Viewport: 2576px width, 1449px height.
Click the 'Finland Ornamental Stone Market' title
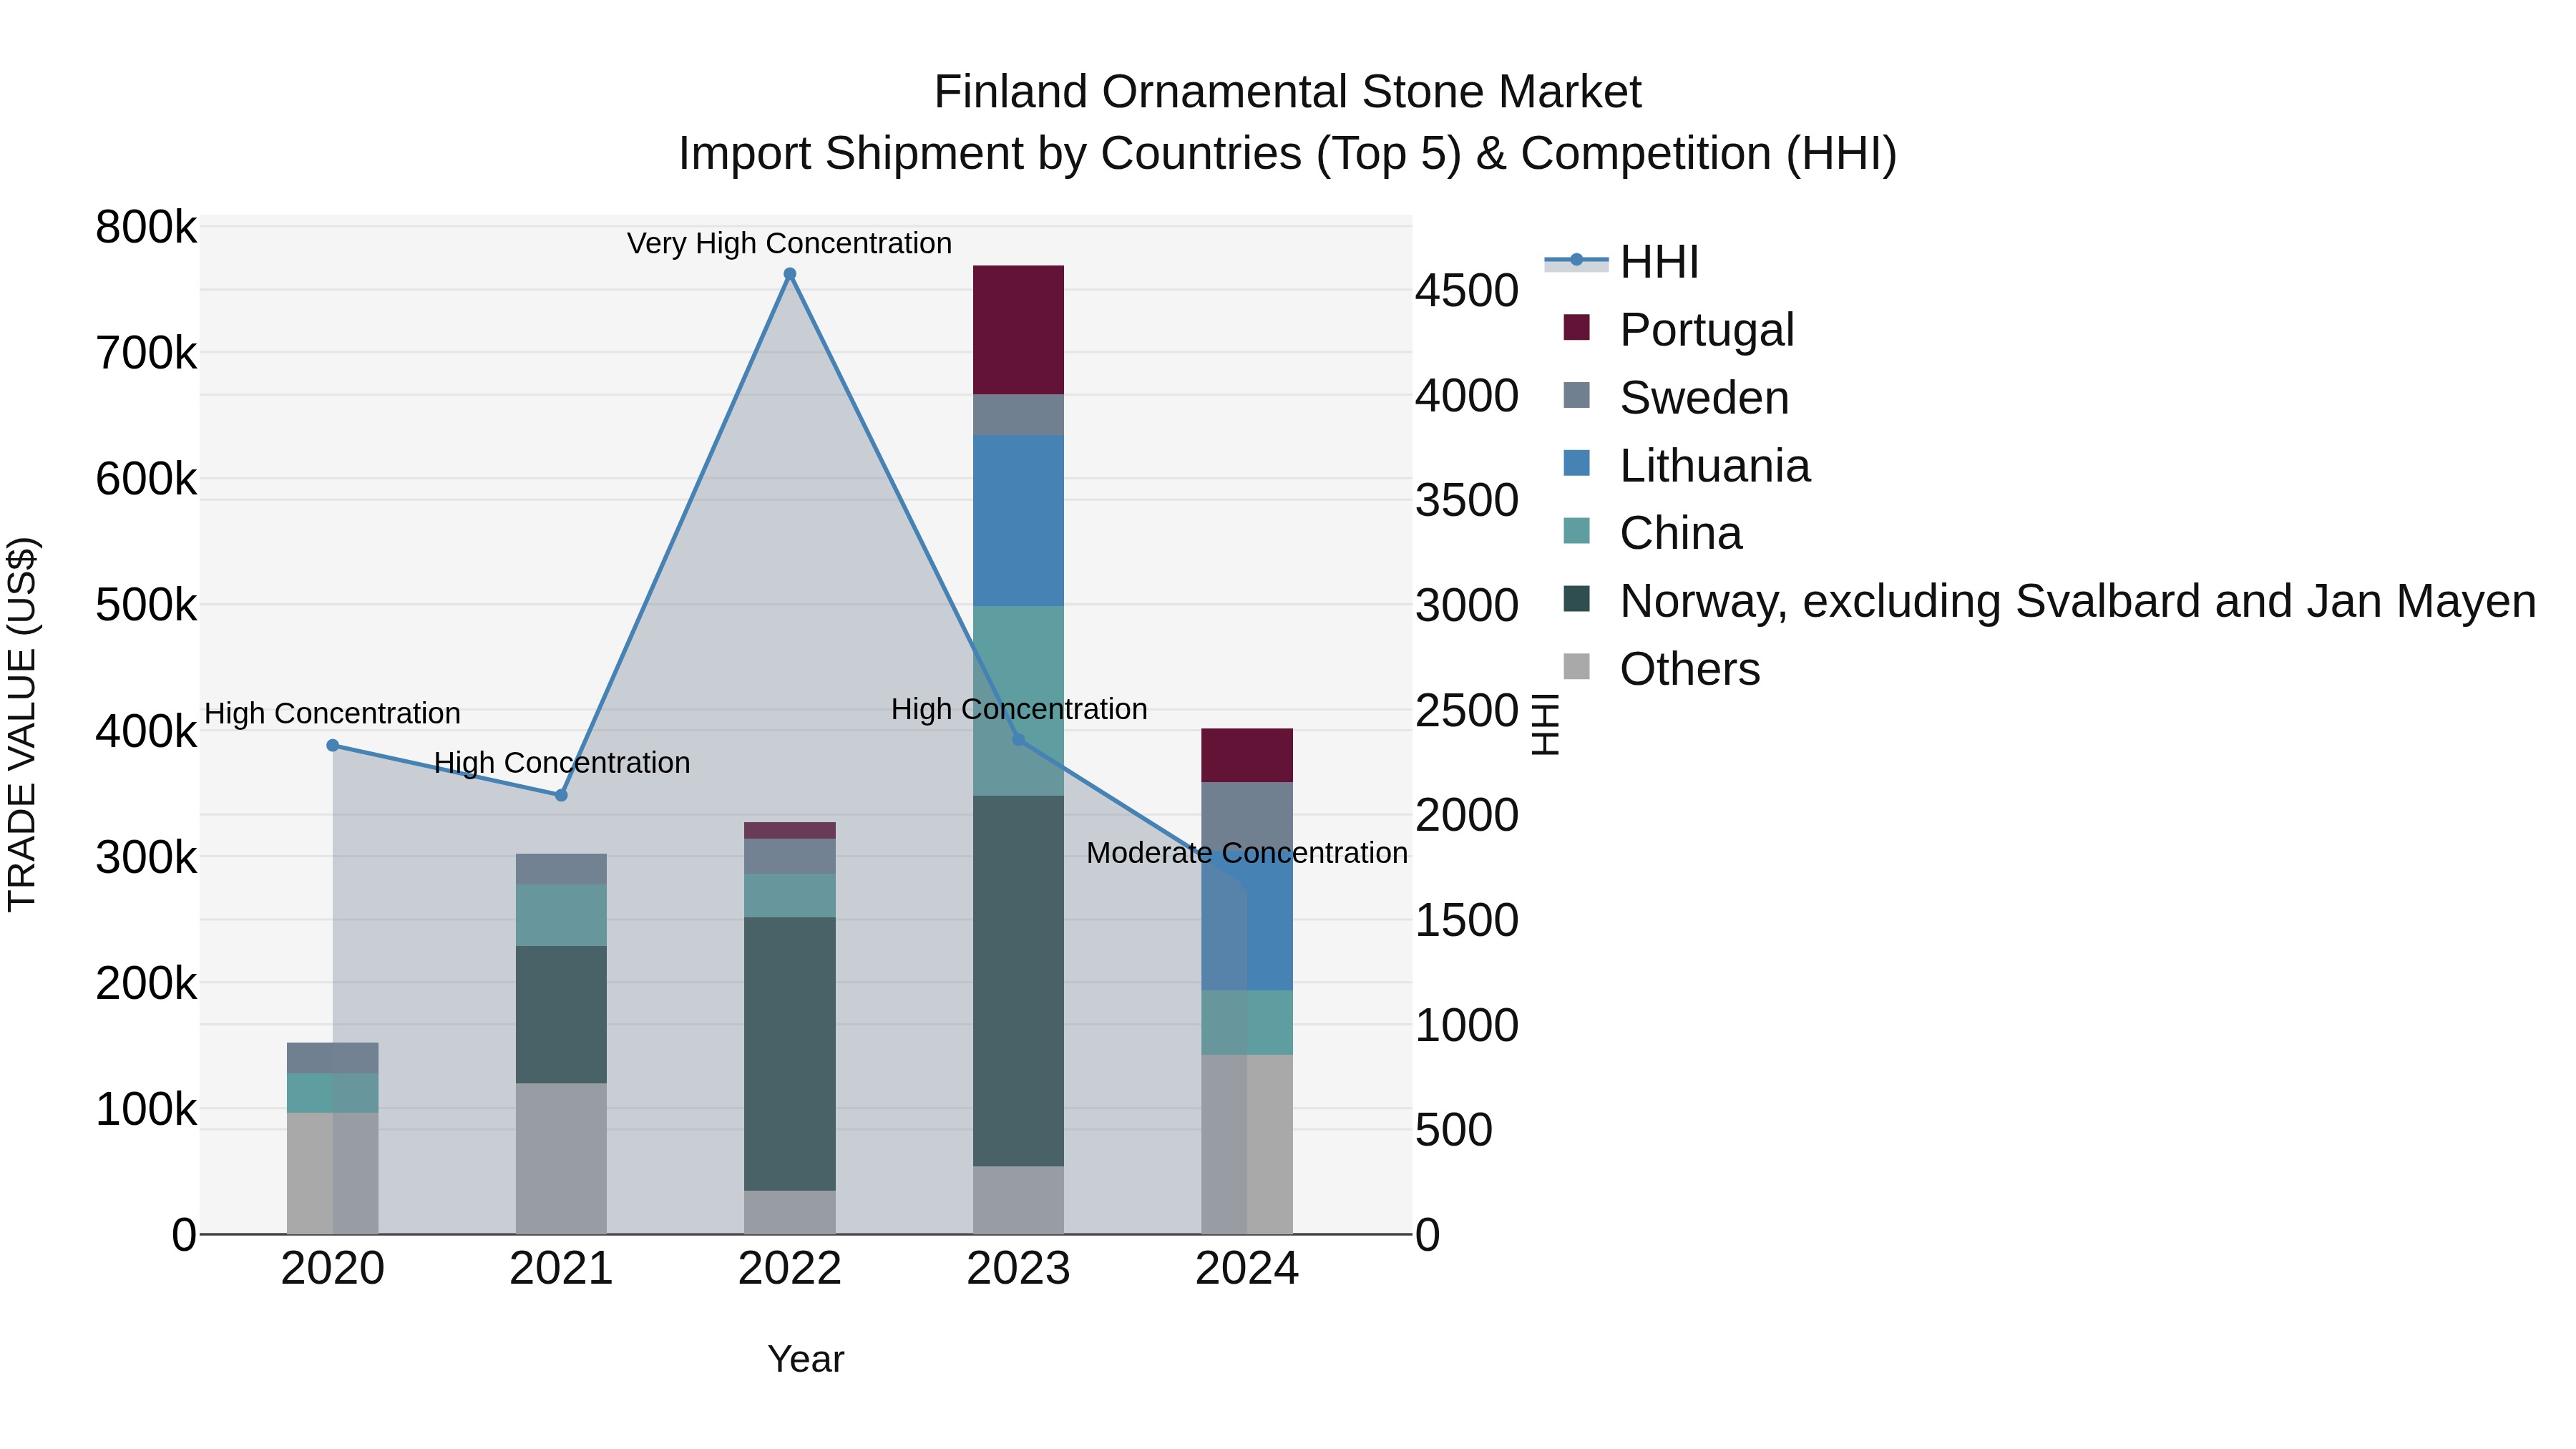[1287, 92]
